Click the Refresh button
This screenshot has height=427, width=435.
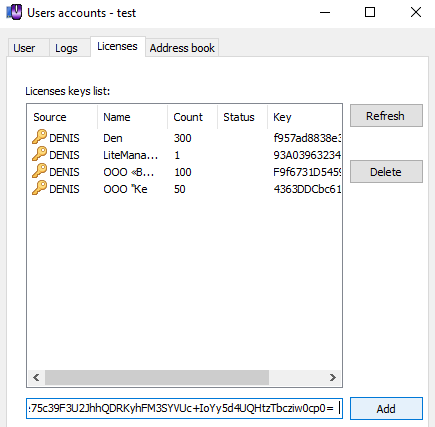[386, 116]
